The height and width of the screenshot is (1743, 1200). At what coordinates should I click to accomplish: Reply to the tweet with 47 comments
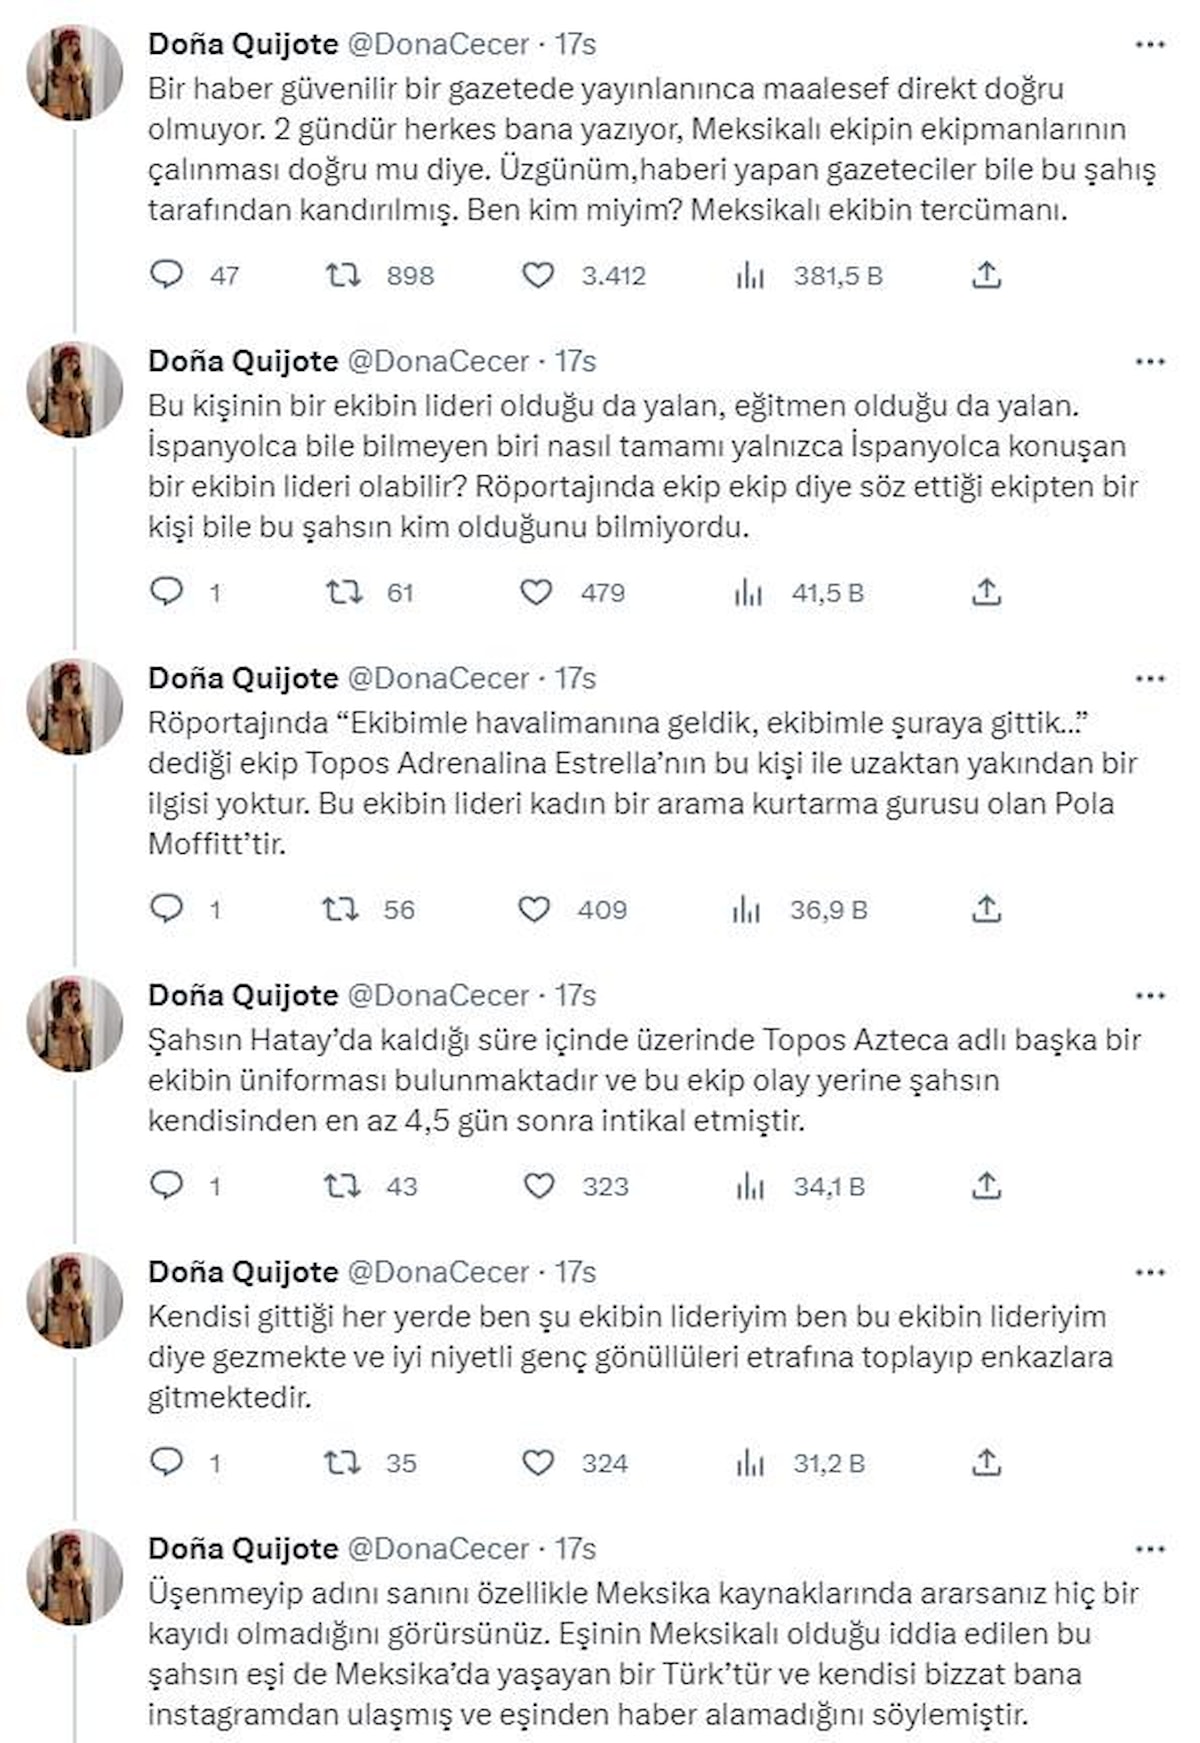click(166, 275)
